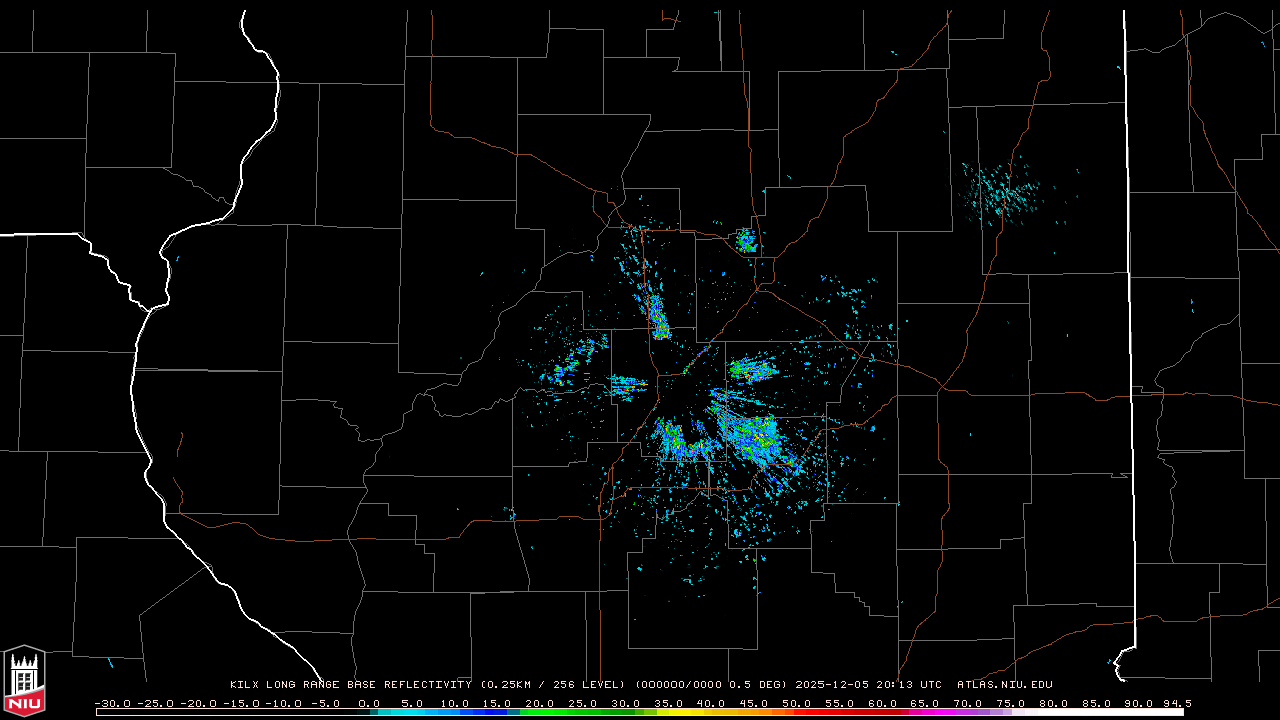Click the 65.0 label on color scale
Image resolution: width=1280 pixels, height=720 pixels.
(x=925, y=703)
